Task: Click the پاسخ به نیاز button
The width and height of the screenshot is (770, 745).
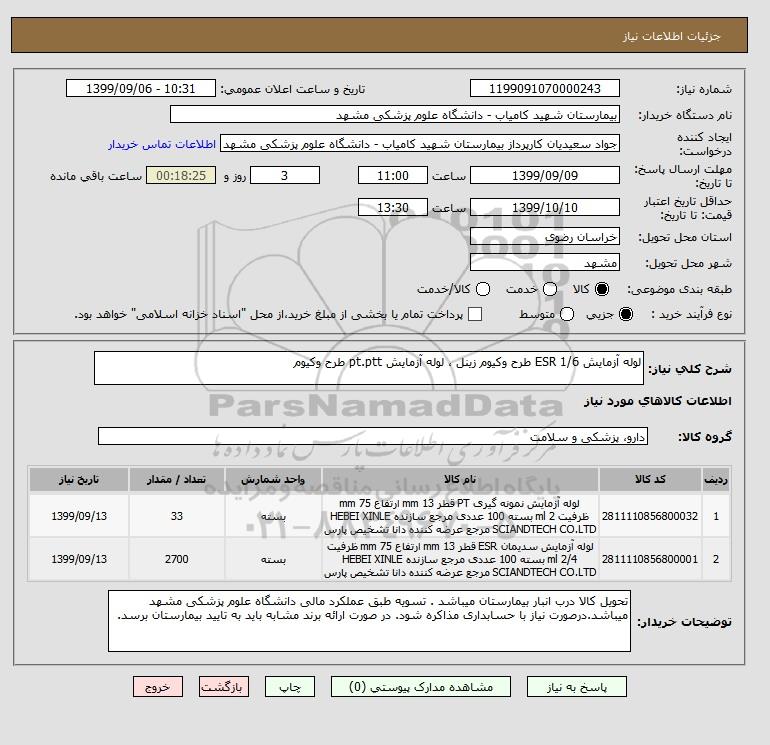Action: (577, 687)
